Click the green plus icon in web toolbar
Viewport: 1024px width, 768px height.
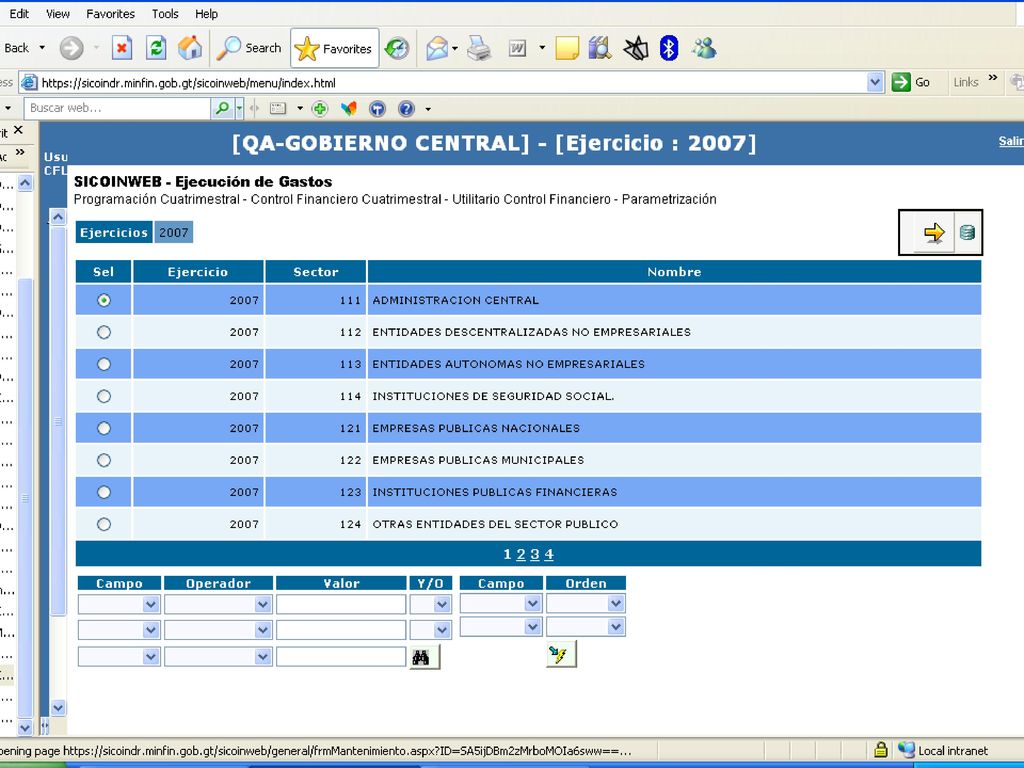319,108
